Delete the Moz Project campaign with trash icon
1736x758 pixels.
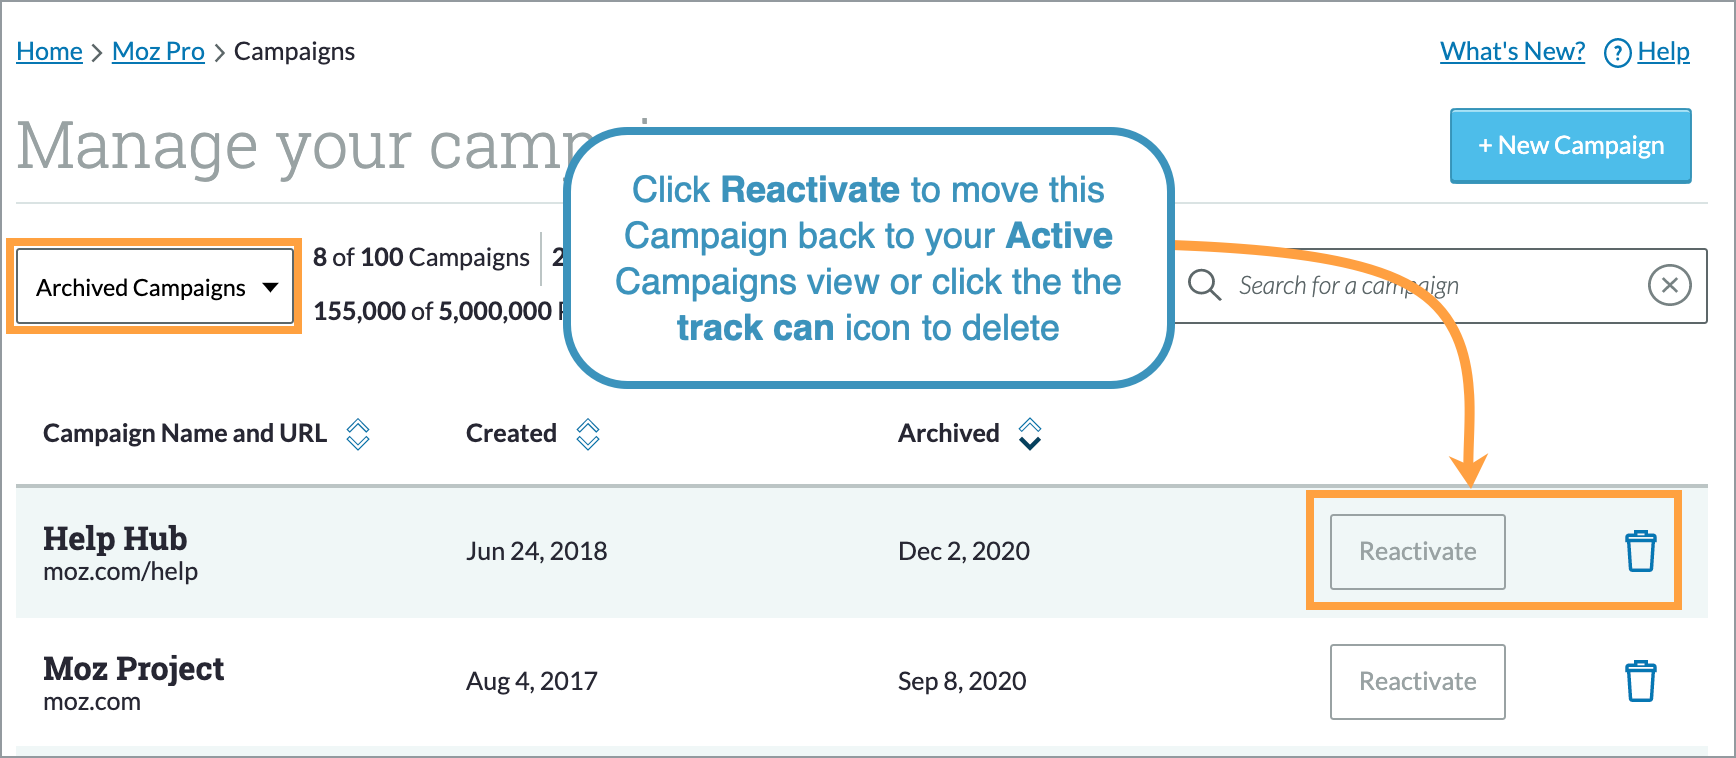point(1640,681)
